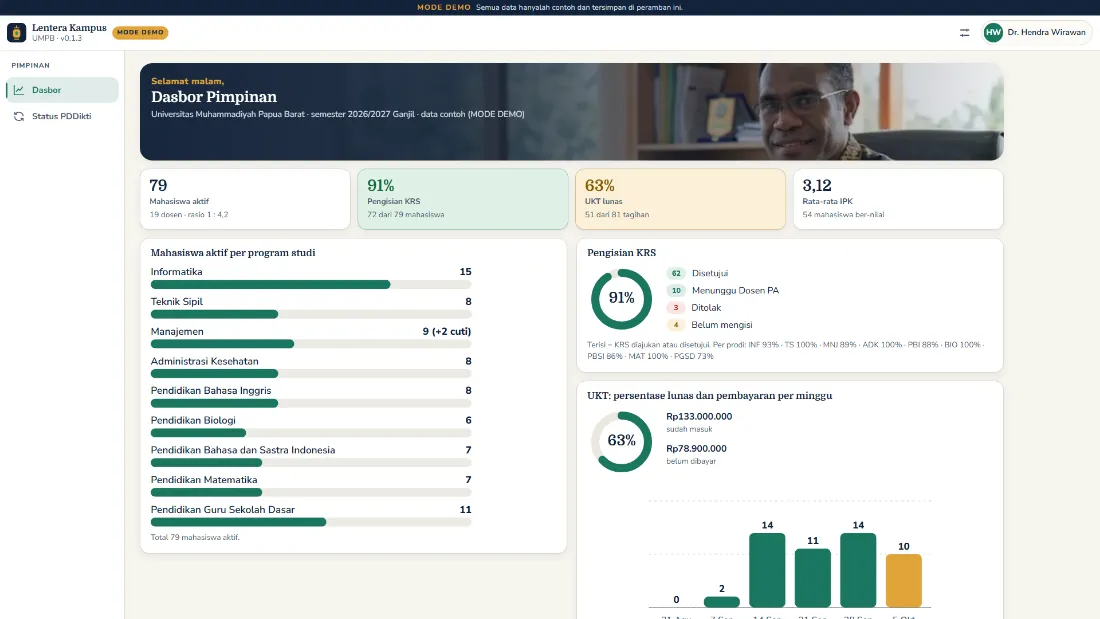This screenshot has width=1100, height=619.
Task: Click the "Administrasi Kesehatan" row label
Action: click(x=204, y=361)
